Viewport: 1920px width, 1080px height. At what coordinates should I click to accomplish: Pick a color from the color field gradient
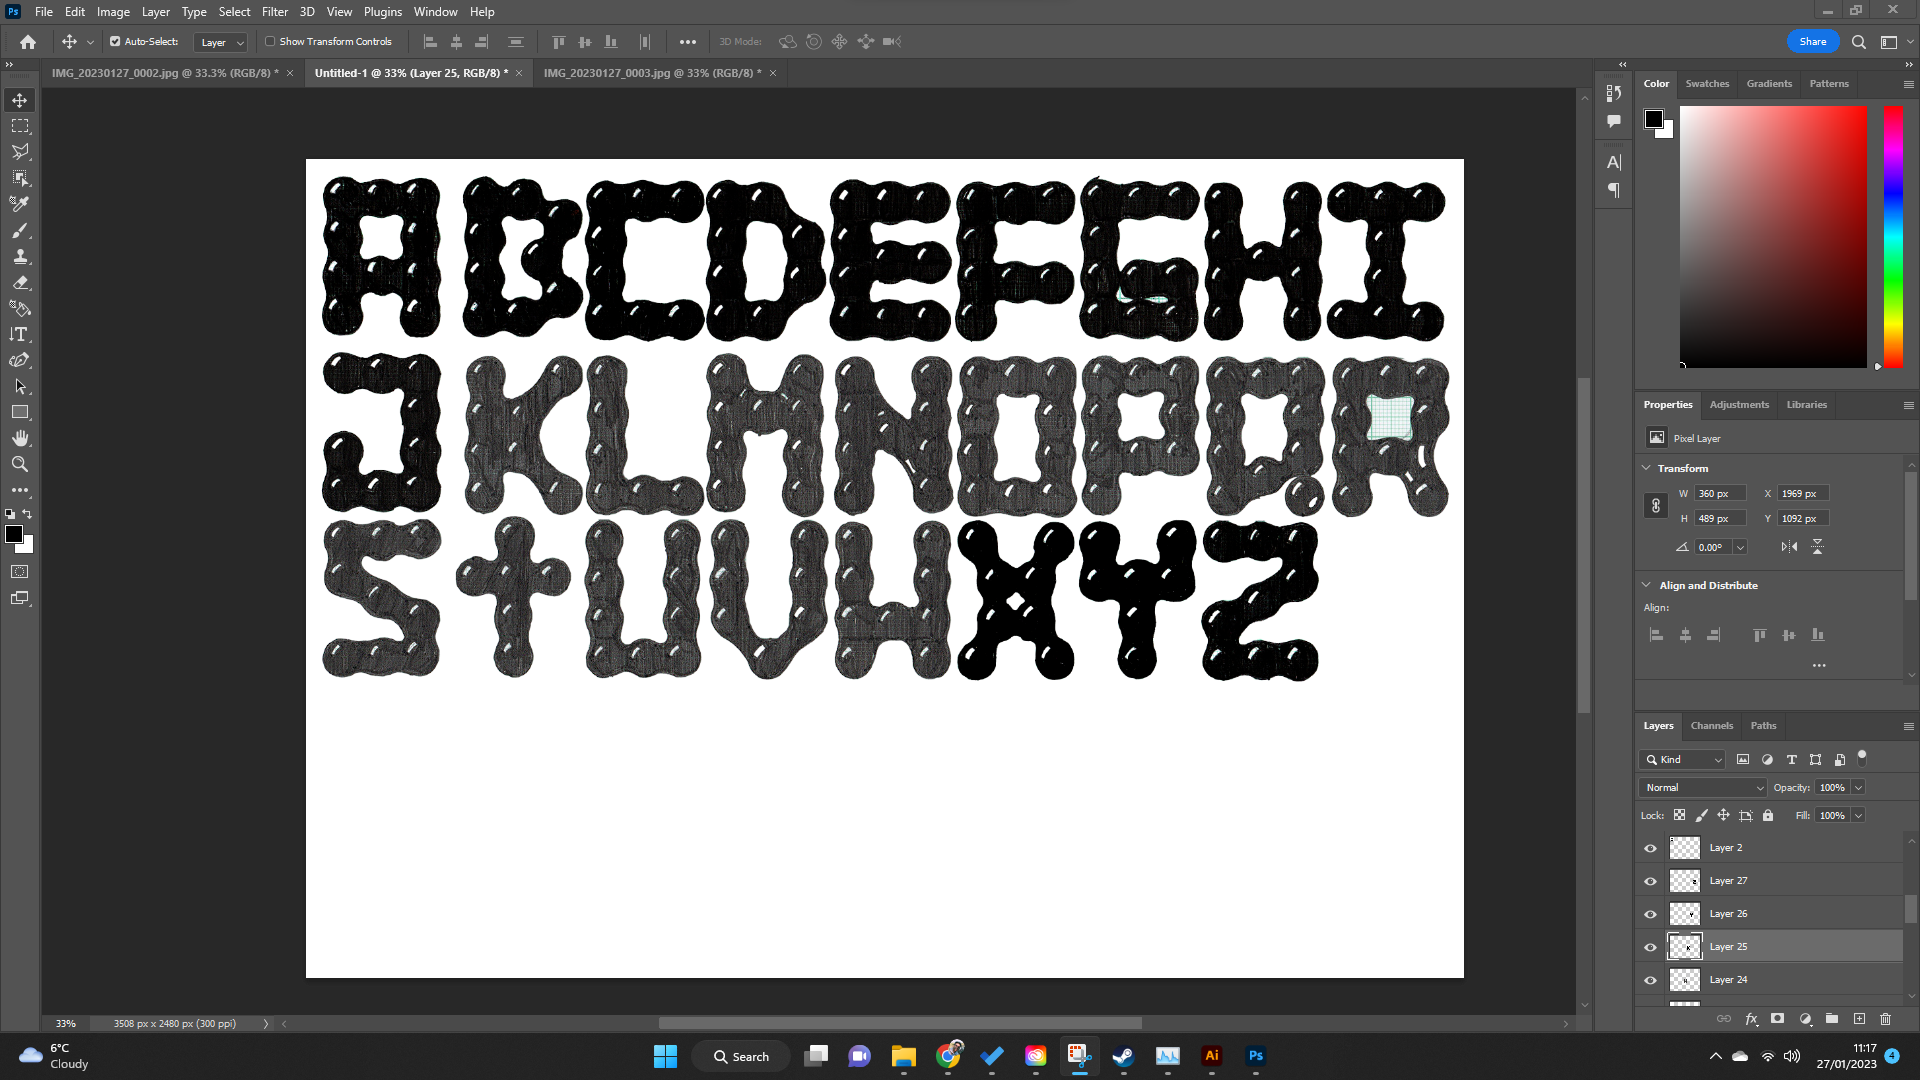click(1773, 236)
